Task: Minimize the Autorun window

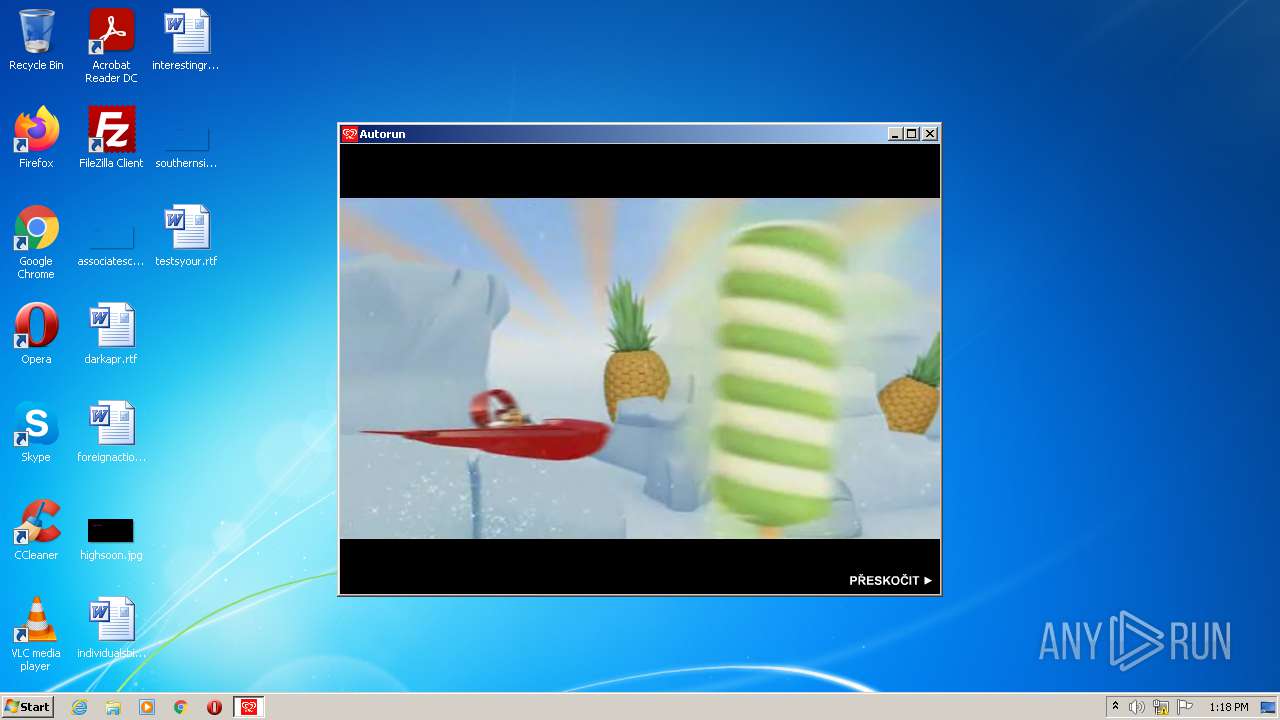Action: tap(895, 134)
